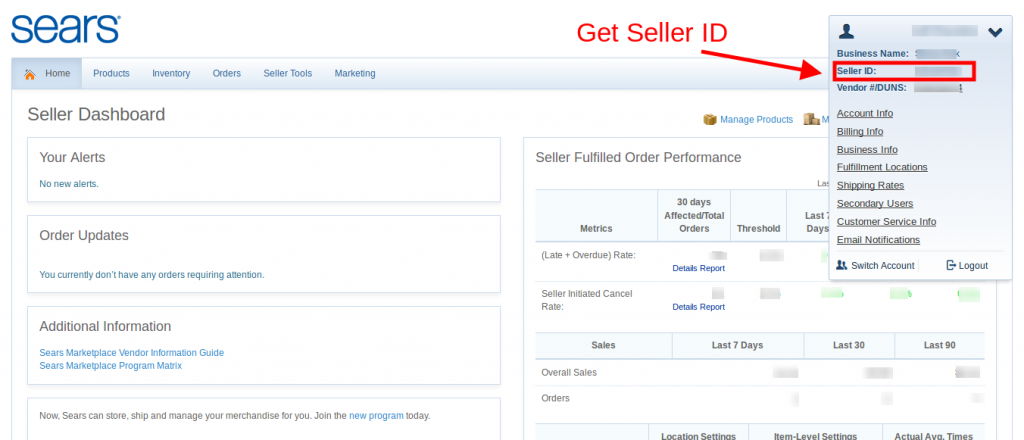Open Account Info link
The image size is (1024, 440).
pyautogui.click(x=865, y=114)
